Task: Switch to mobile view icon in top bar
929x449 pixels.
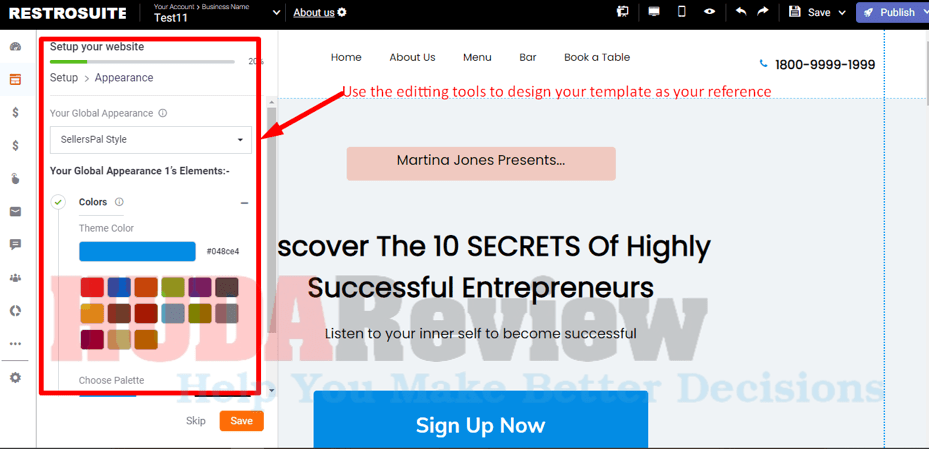Action: [x=682, y=12]
